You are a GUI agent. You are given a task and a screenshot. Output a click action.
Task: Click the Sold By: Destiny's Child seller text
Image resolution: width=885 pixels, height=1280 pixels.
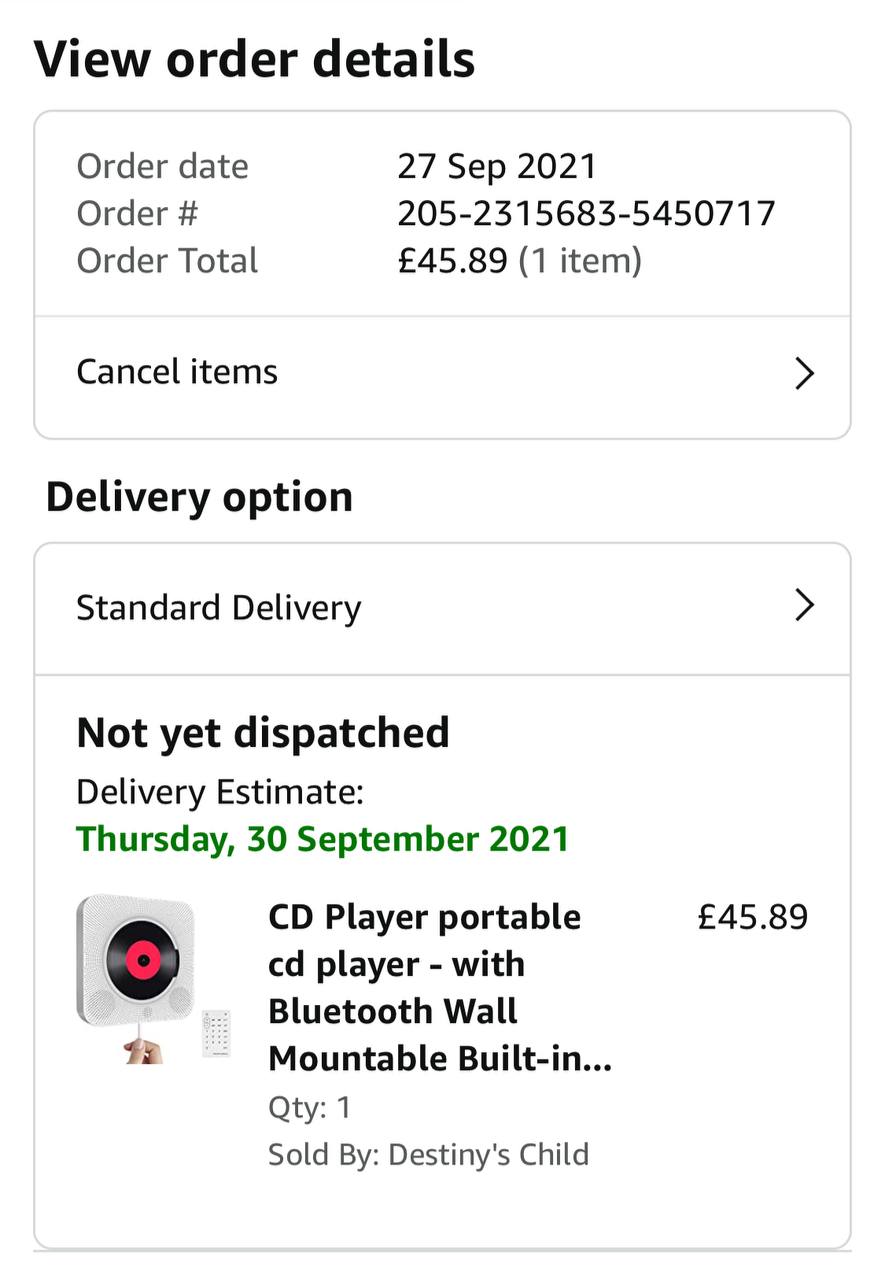pos(428,1155)
